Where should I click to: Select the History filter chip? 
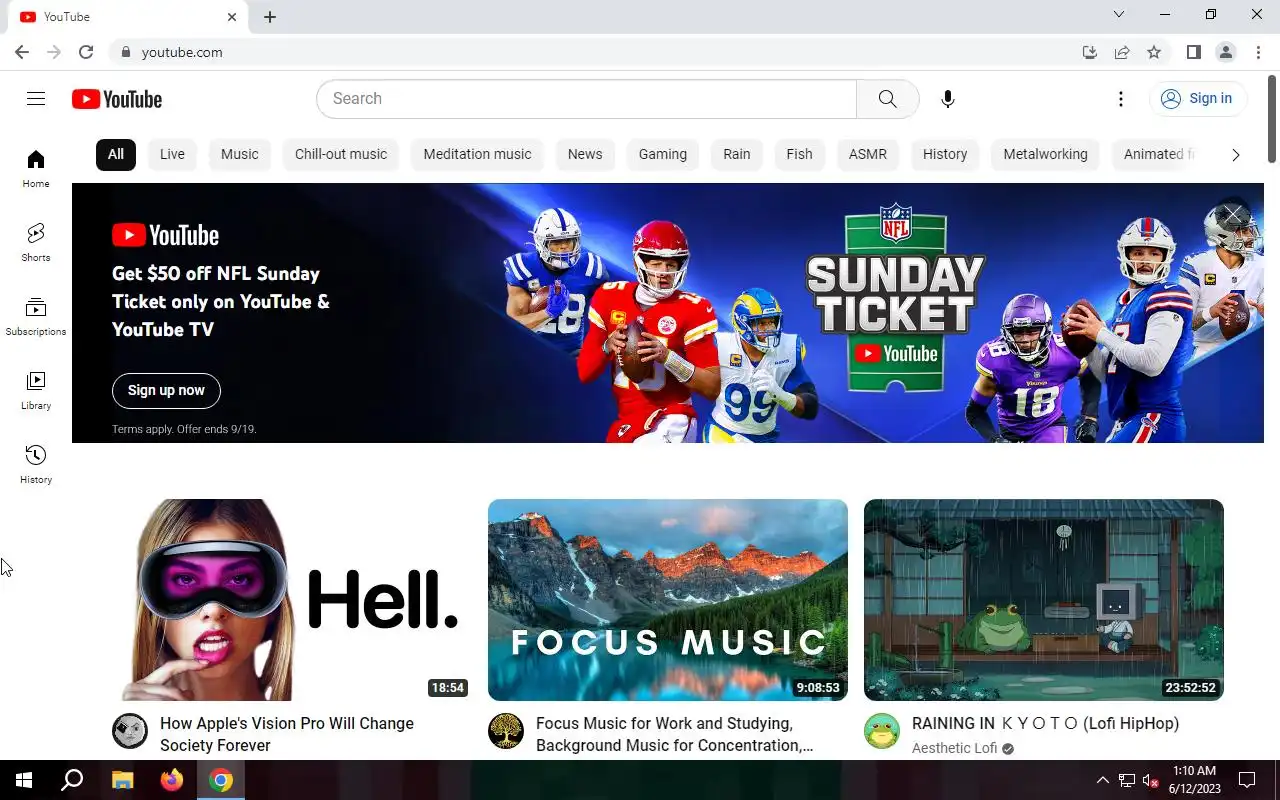(945, 154)
